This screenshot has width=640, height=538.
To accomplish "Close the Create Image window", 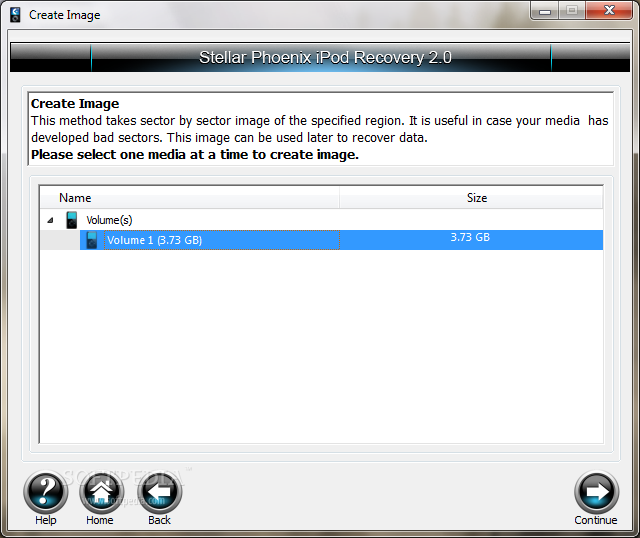I will tap(609, 11).
